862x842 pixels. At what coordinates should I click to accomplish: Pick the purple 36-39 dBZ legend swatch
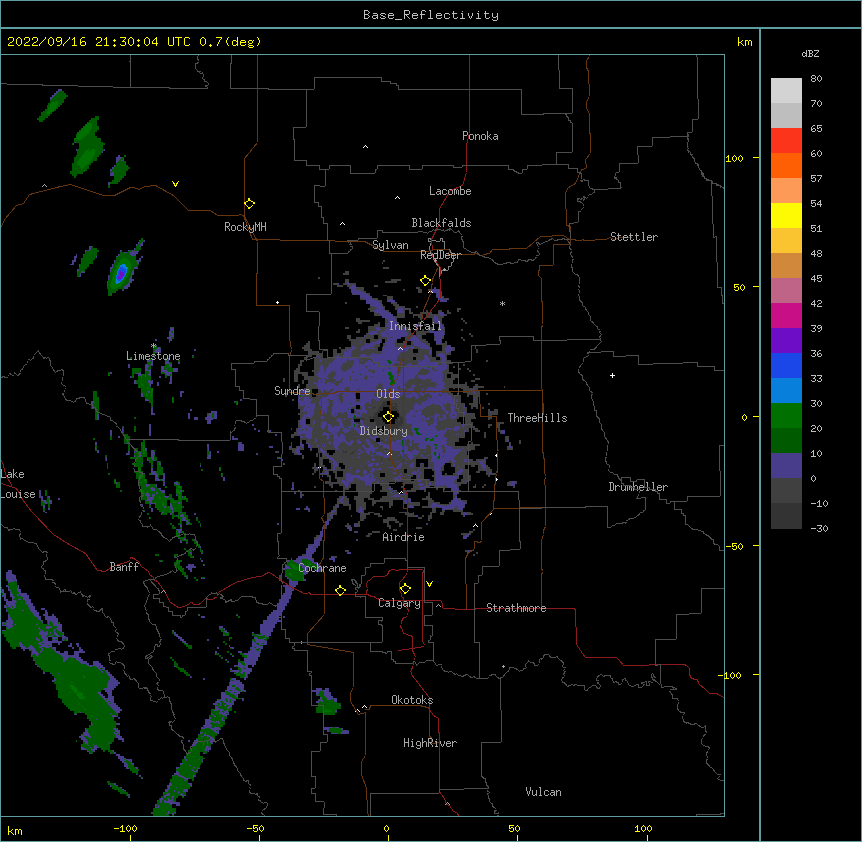click(786, 341)
